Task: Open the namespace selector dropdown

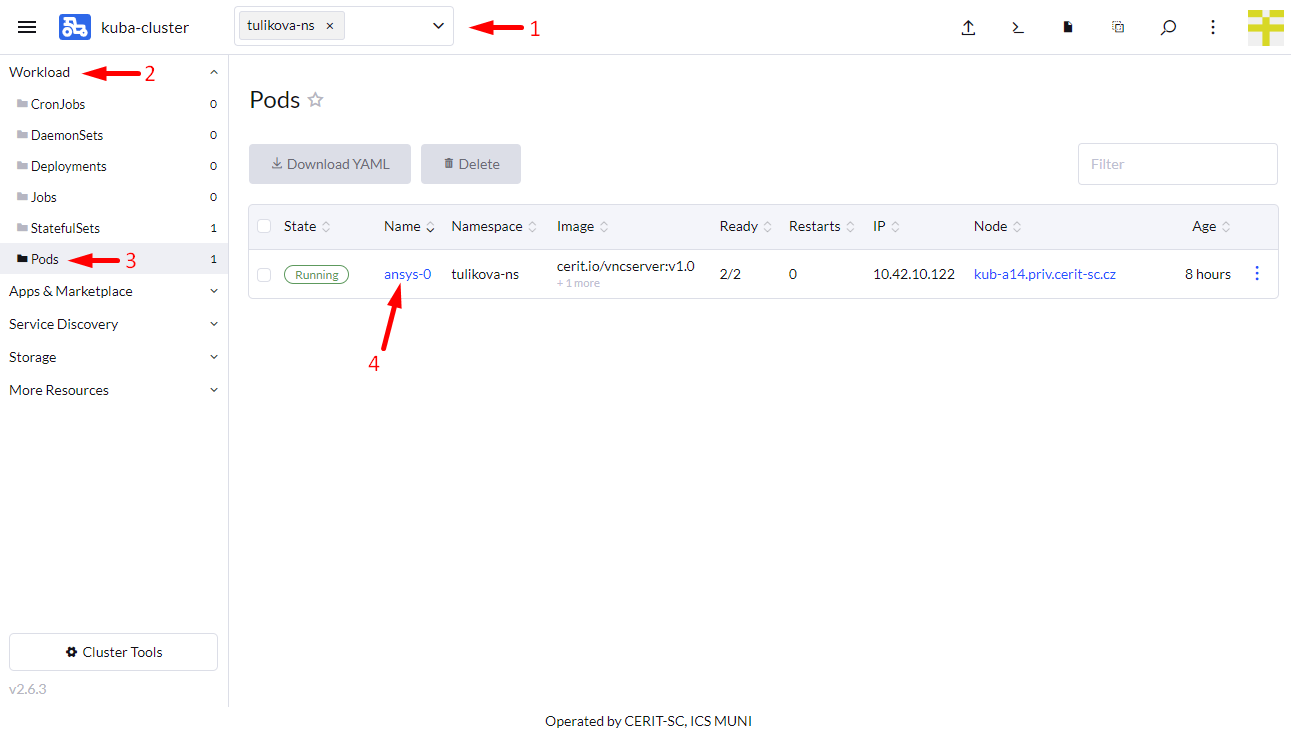Action: click(438, 26)
